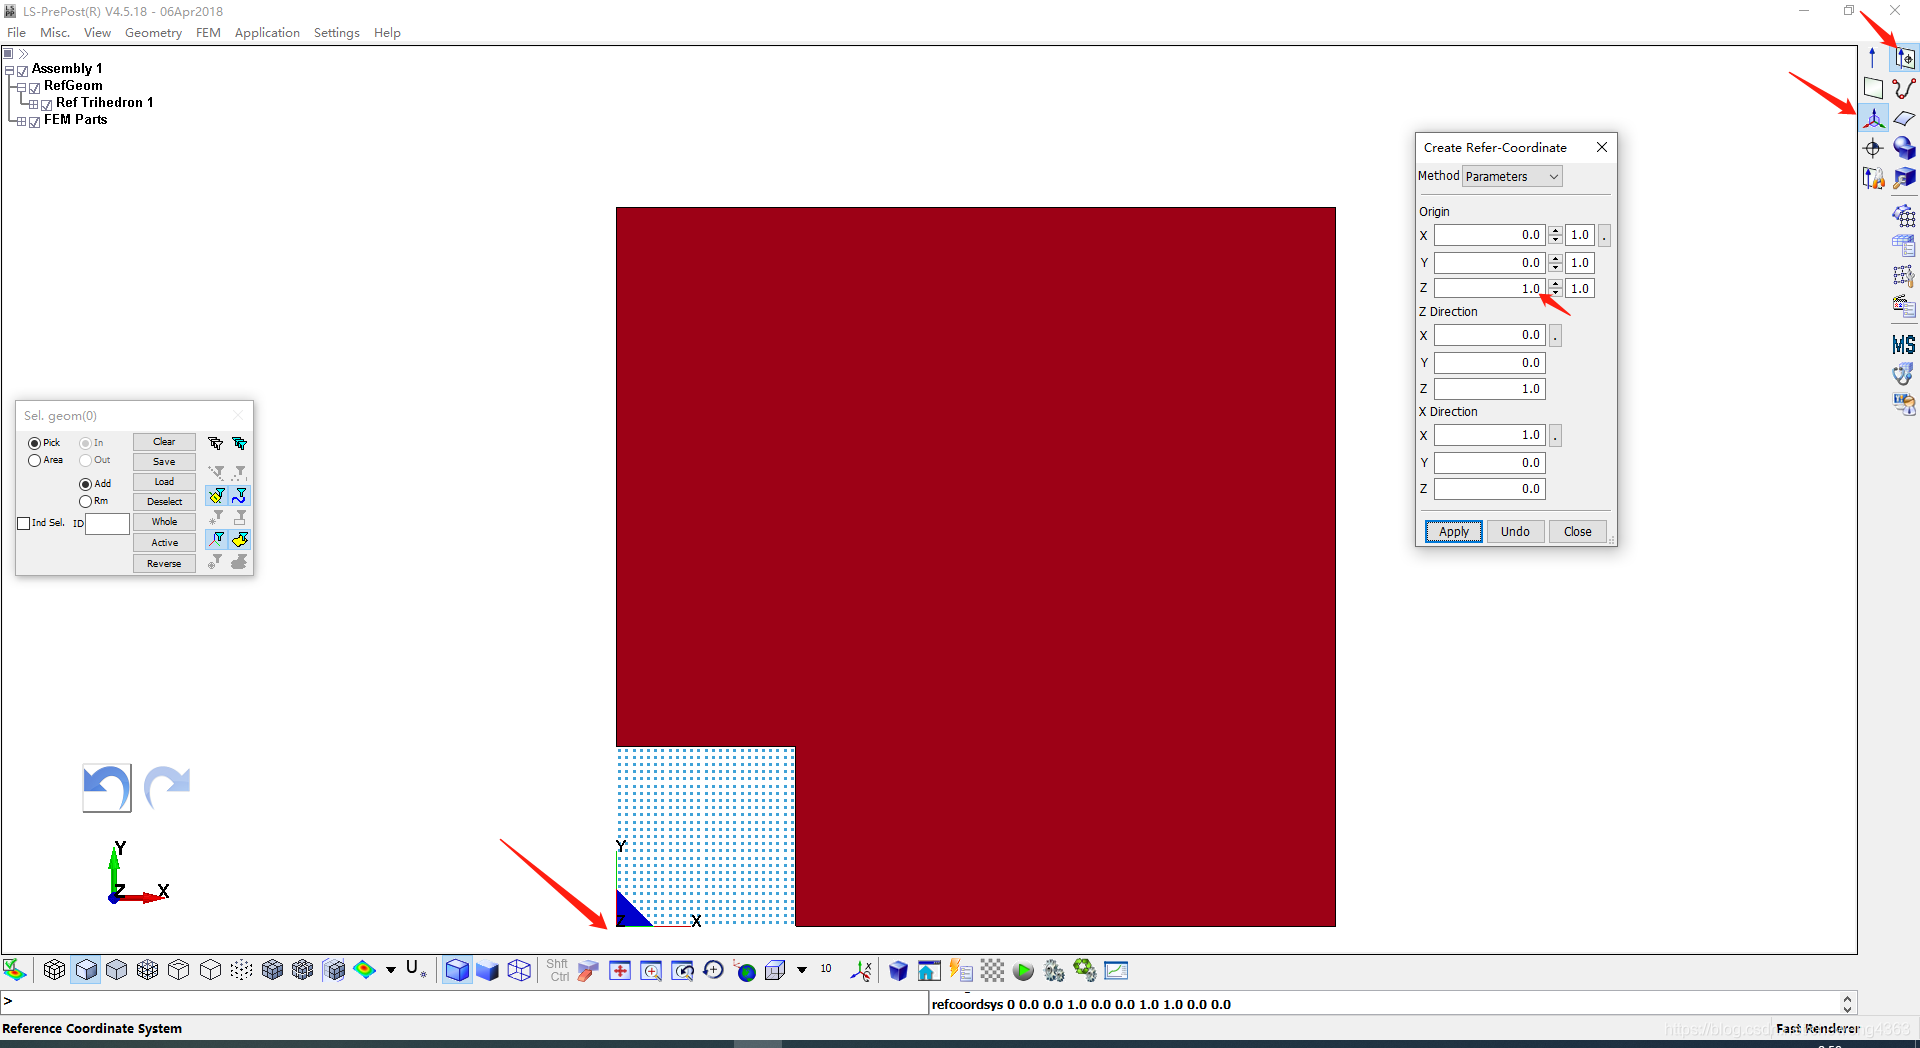Screen dimensions: 1920x1048
Task: Open the Application menu
Action: coord(267,33)
